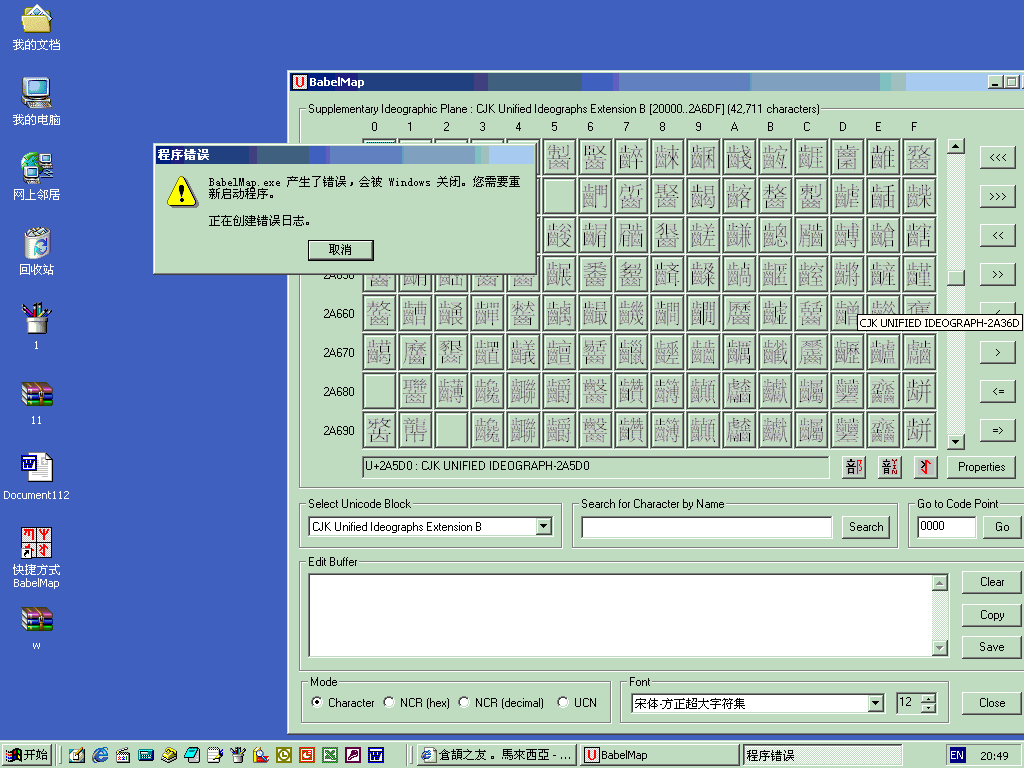Click the Close button in BabelMap

tap(992, 703)
